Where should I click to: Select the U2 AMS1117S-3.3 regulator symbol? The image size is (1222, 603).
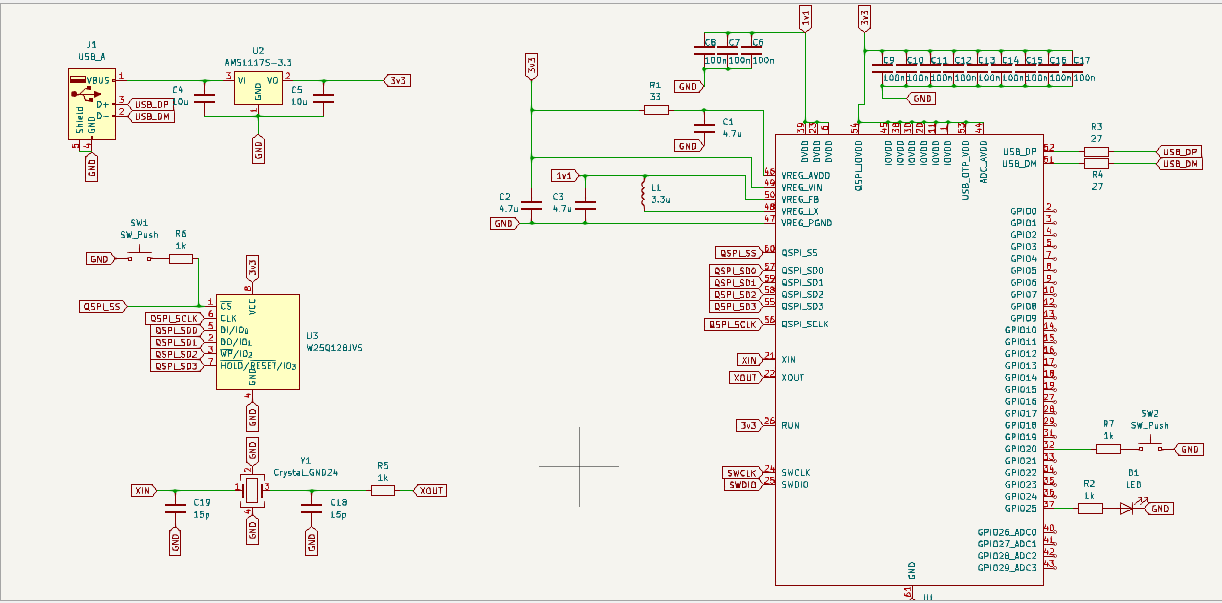258,89
